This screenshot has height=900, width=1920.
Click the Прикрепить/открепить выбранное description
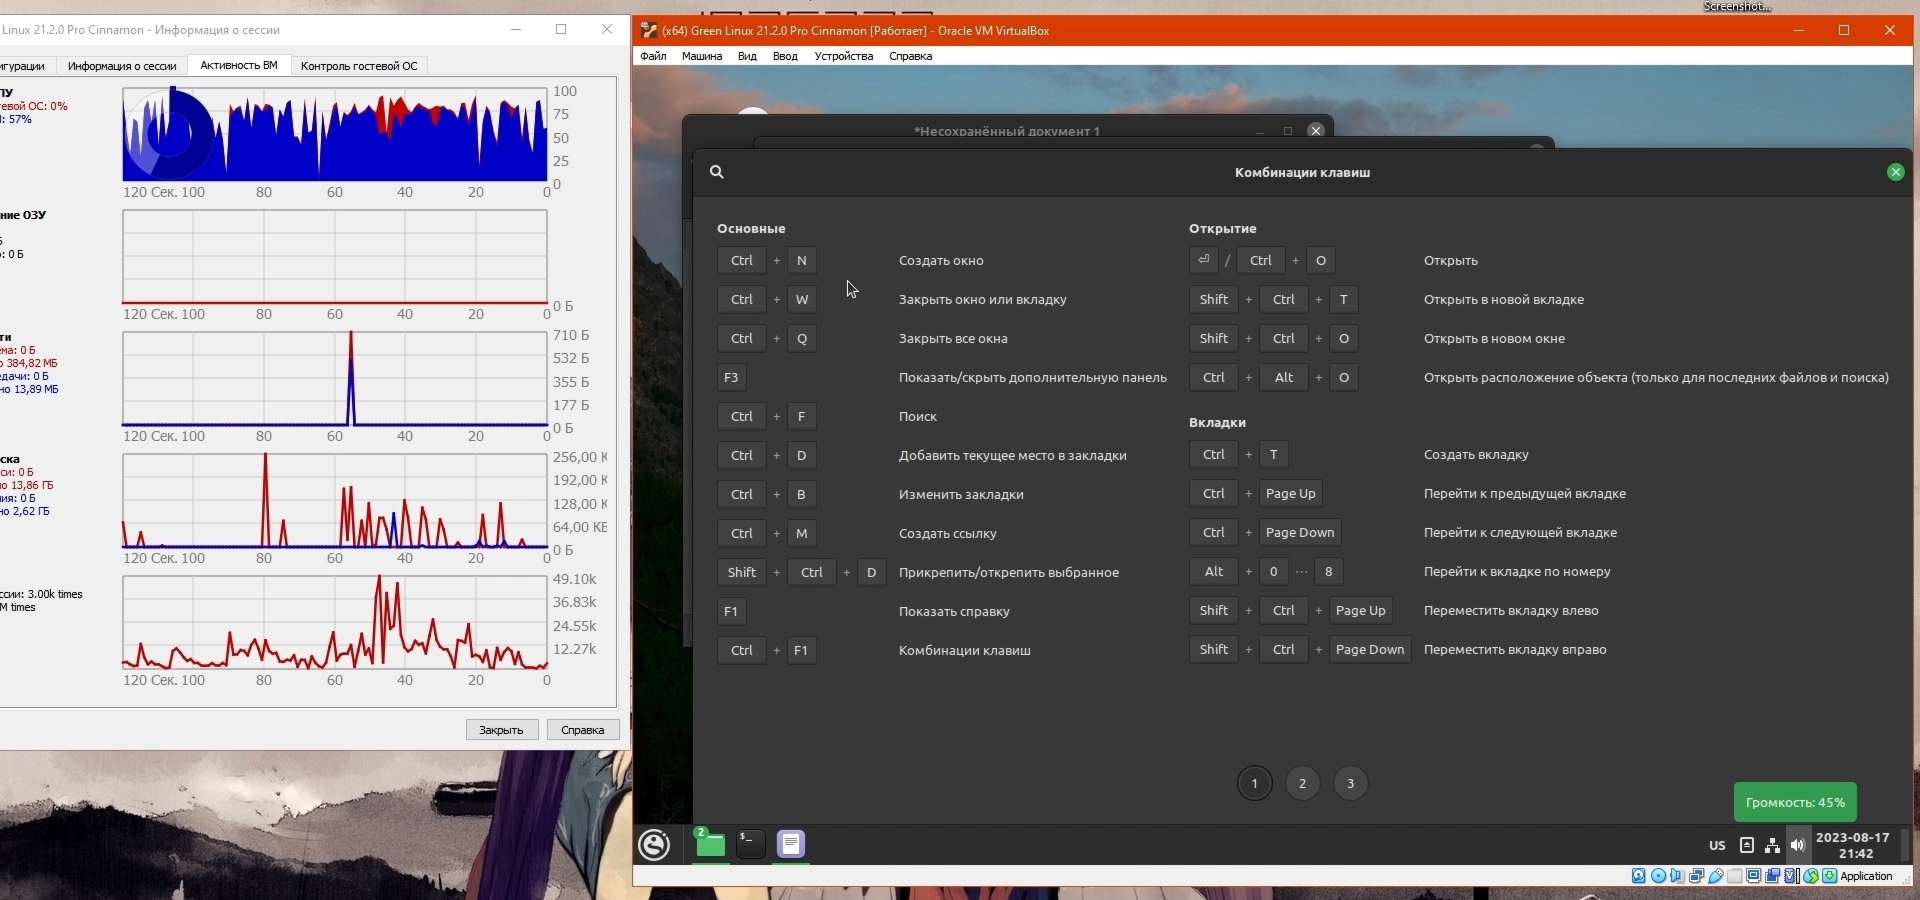(x=1009, y=573)
